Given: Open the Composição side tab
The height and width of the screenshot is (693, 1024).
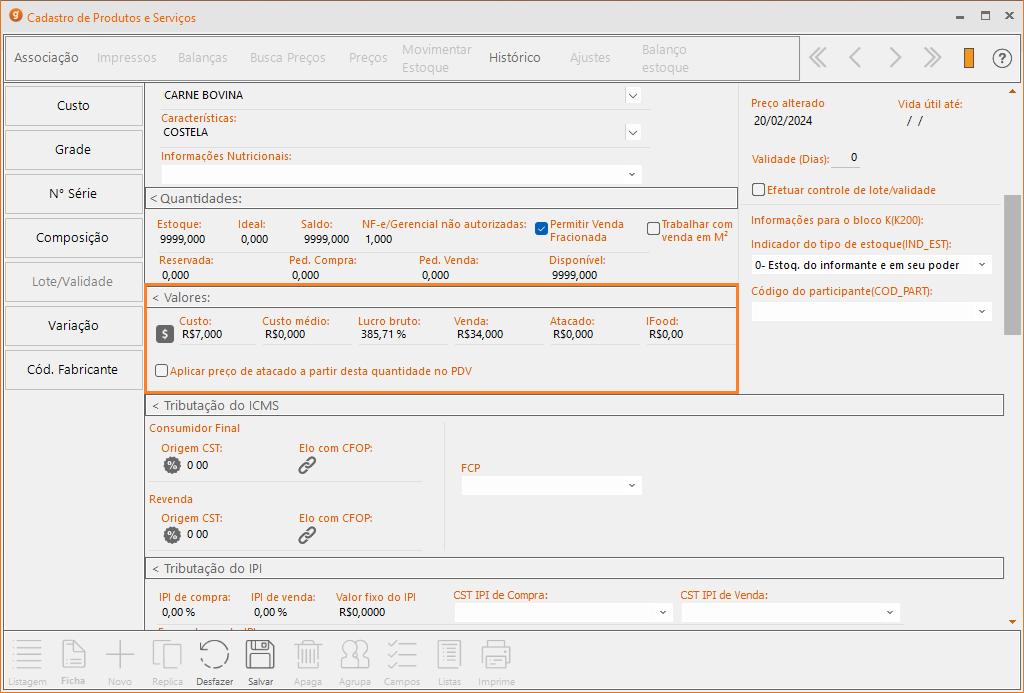Looking at the screenshot, I should [74, 238].
